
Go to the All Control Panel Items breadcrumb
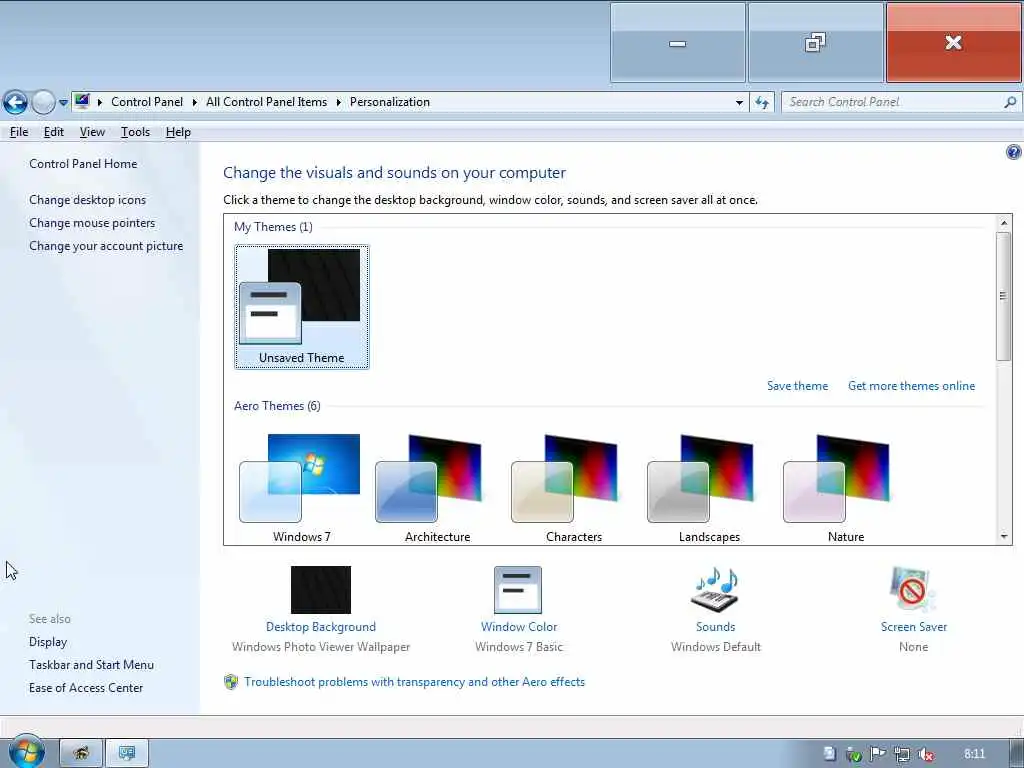(266, 102)
